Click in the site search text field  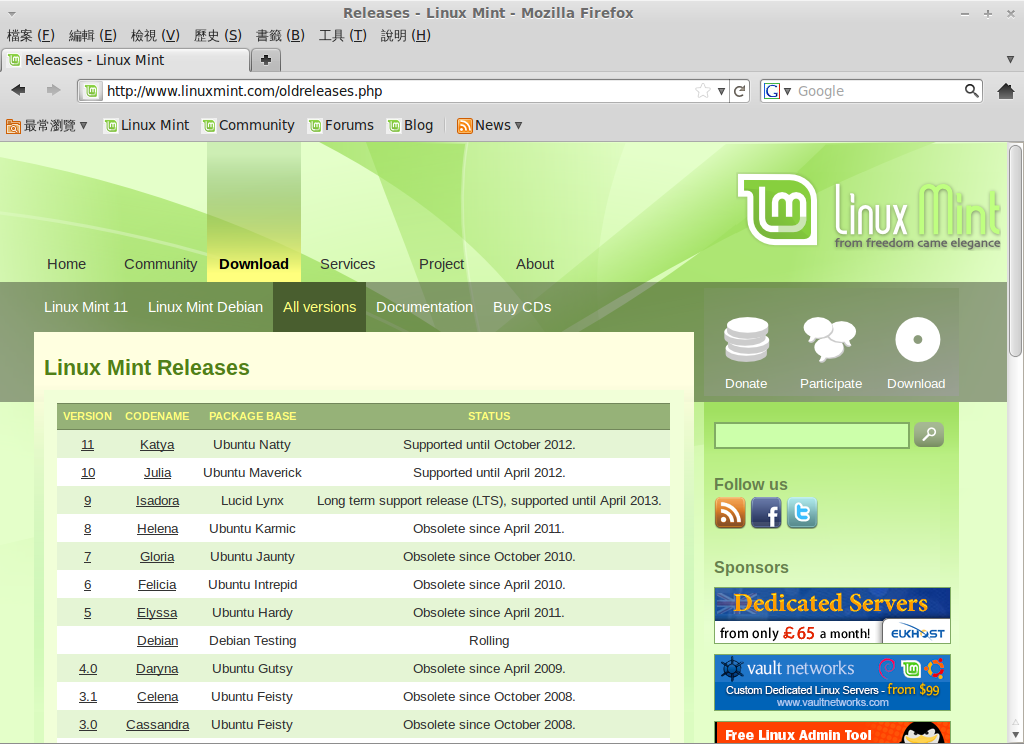pyautogui.click(x=812, y=435)
